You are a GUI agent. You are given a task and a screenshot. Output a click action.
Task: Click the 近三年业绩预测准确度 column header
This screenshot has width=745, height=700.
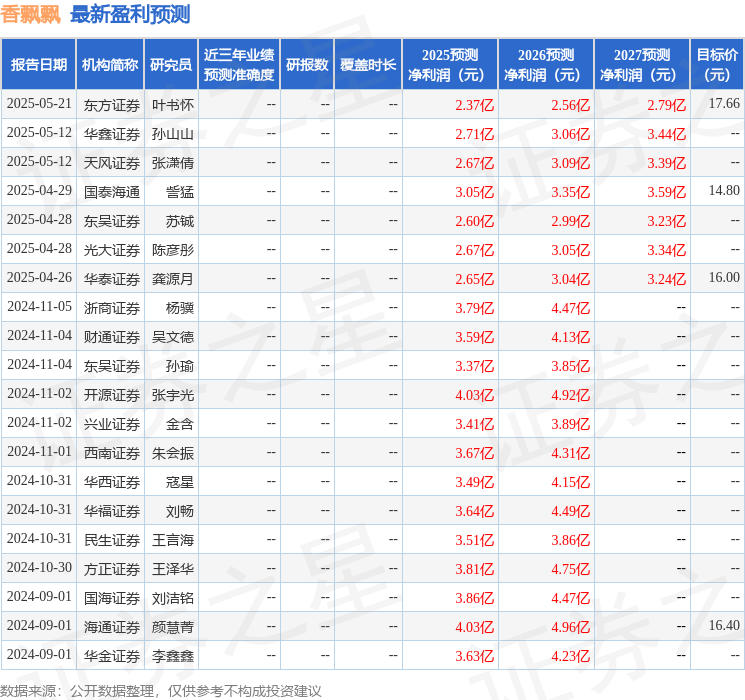(x=239, y=65)
